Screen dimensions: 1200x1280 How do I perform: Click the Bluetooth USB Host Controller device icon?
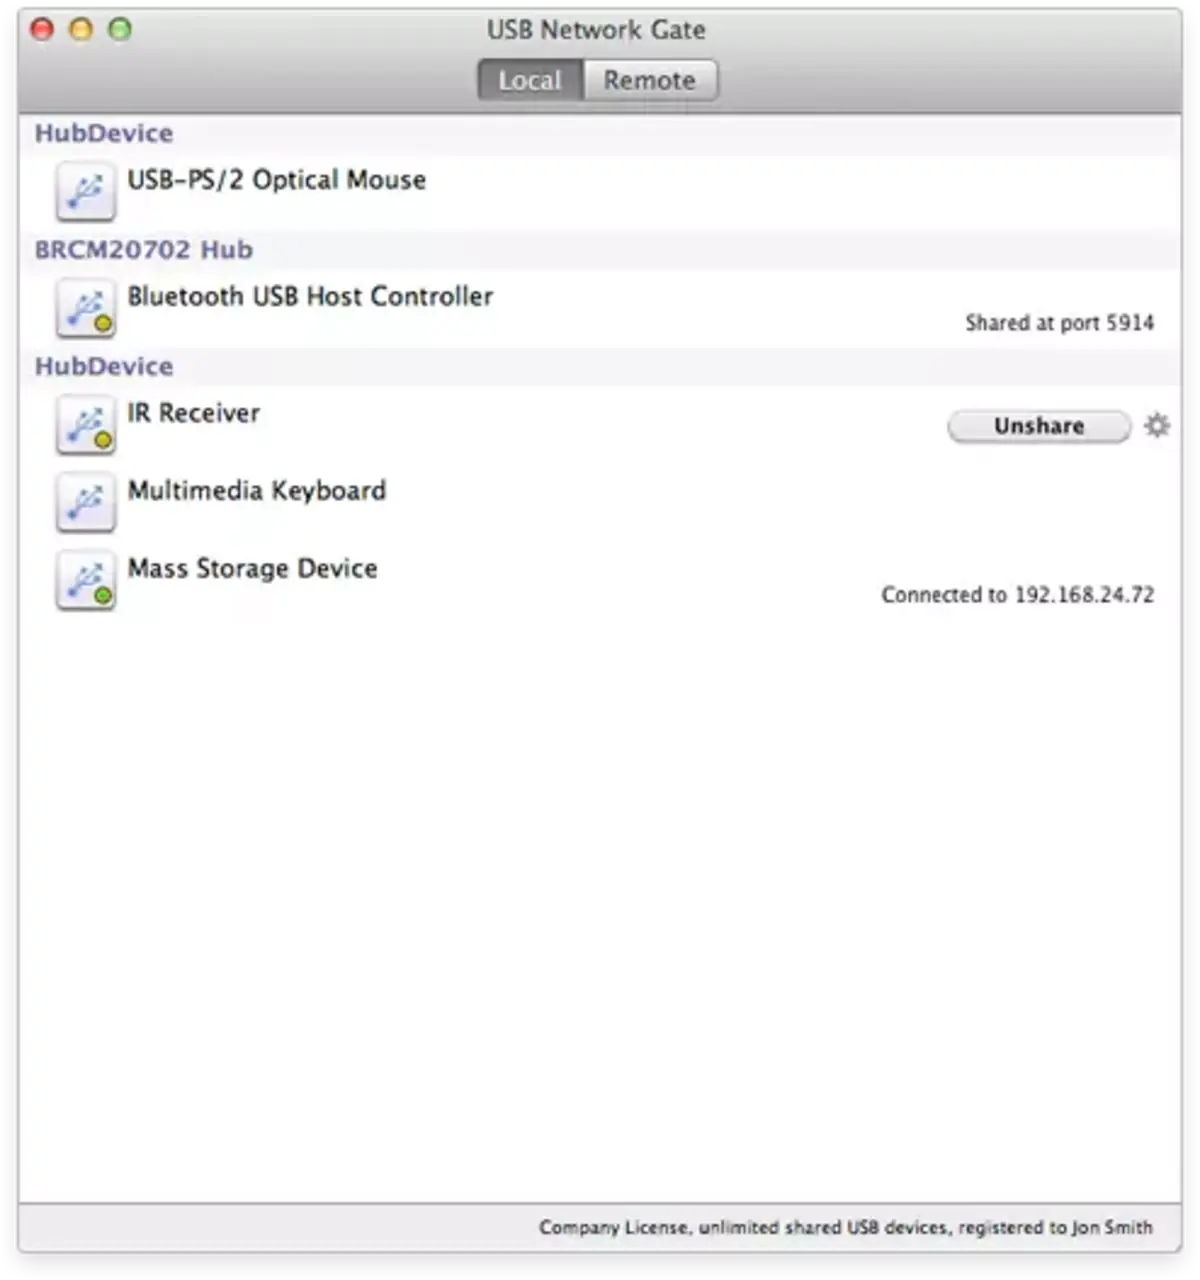[x=85, y=308]
